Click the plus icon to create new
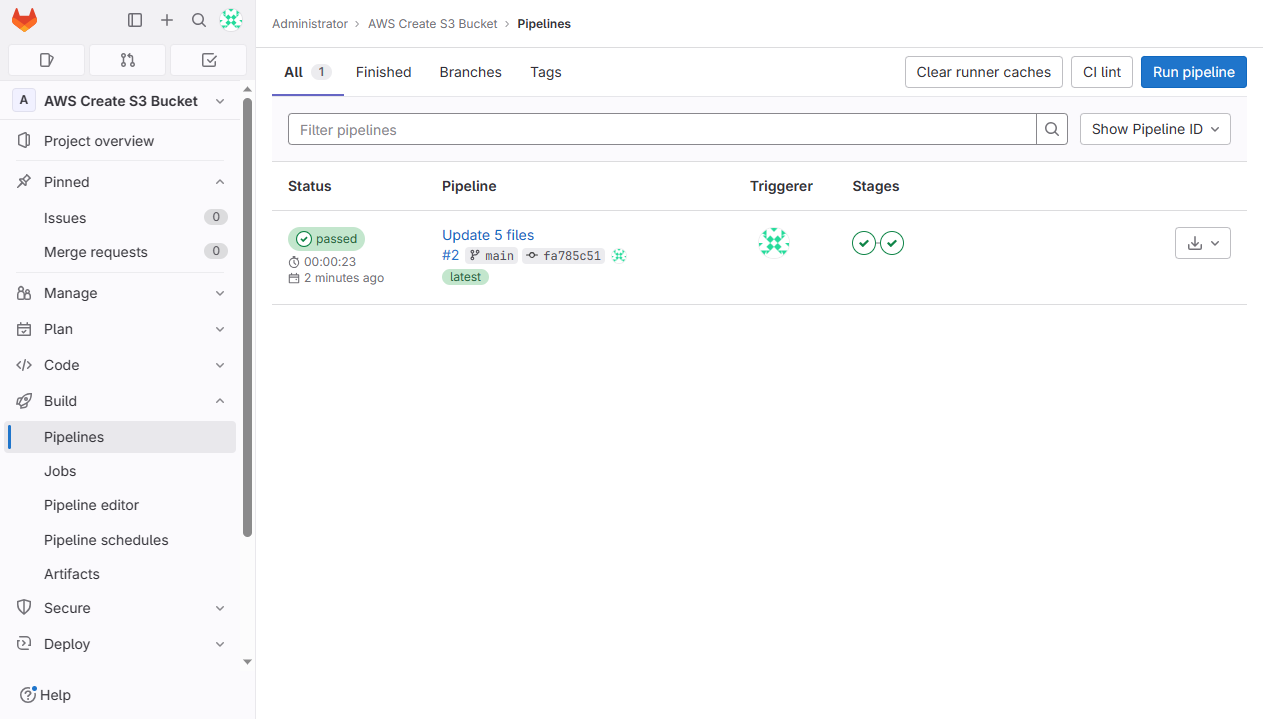 pyautogui.click(x=167, y=19)
